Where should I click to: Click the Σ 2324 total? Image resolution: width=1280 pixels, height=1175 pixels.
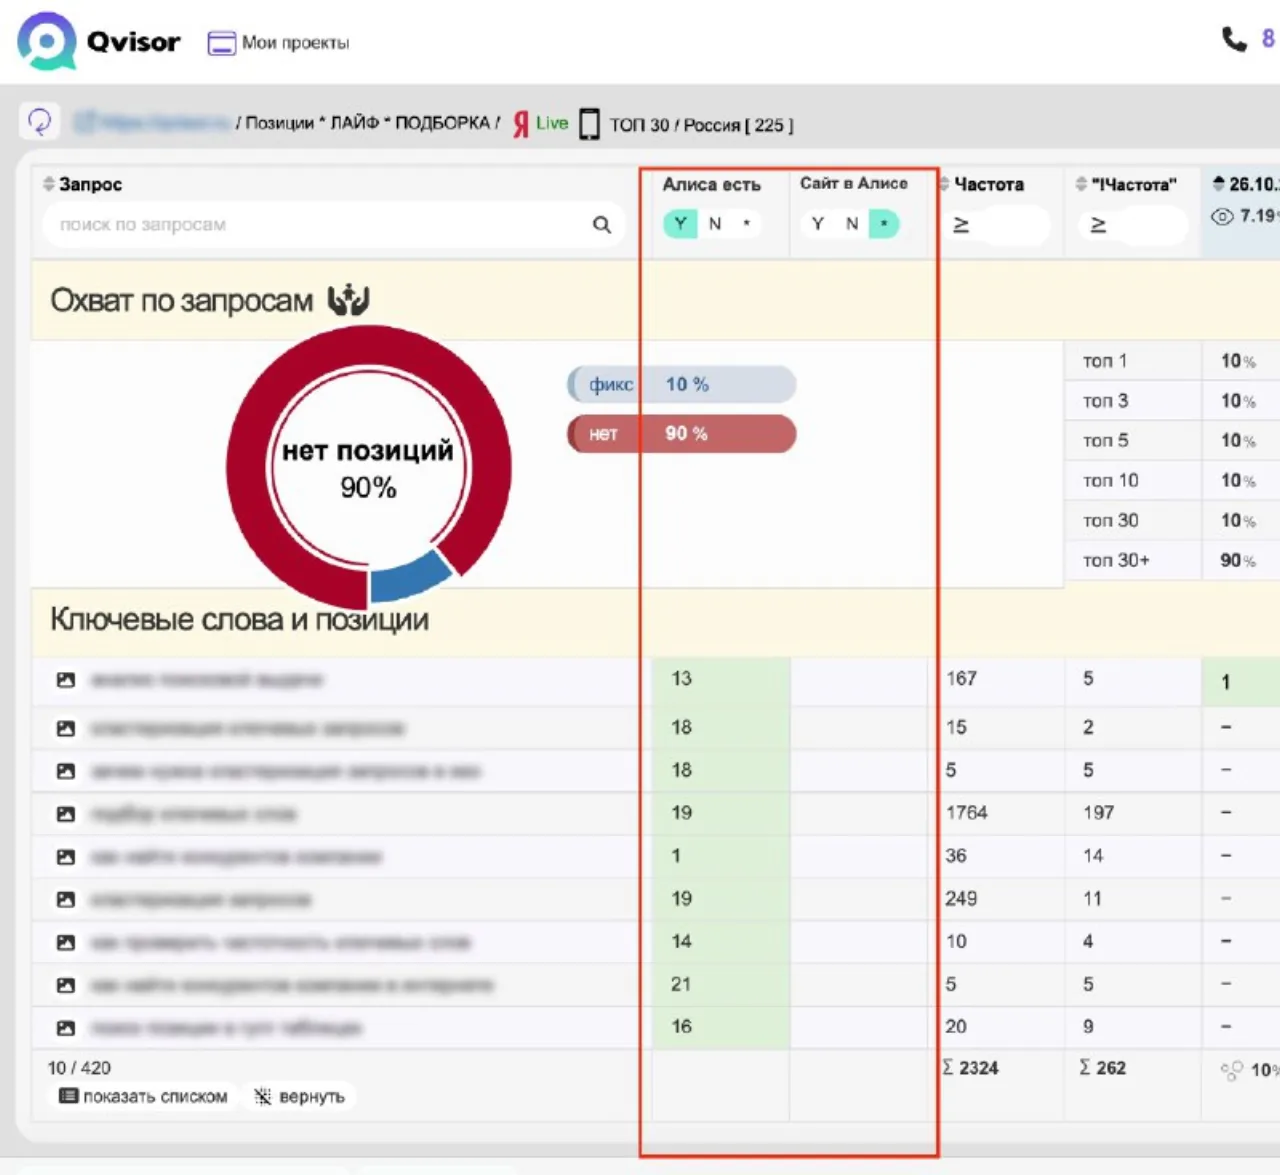970,1068
